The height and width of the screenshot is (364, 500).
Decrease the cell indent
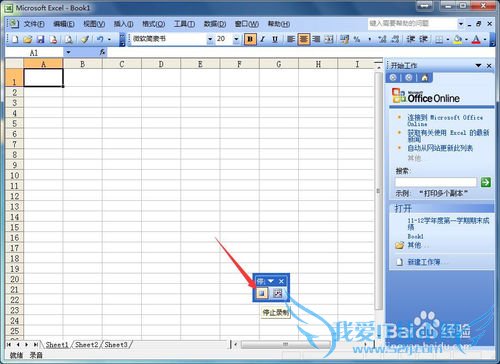coord(411,39)
